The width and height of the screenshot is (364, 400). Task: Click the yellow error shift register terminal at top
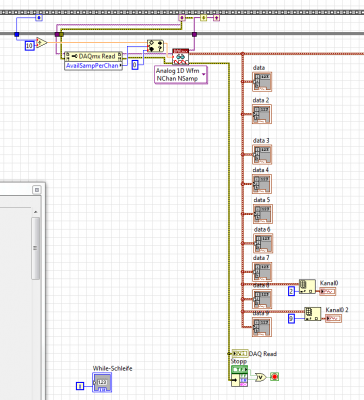click(204, 18)
